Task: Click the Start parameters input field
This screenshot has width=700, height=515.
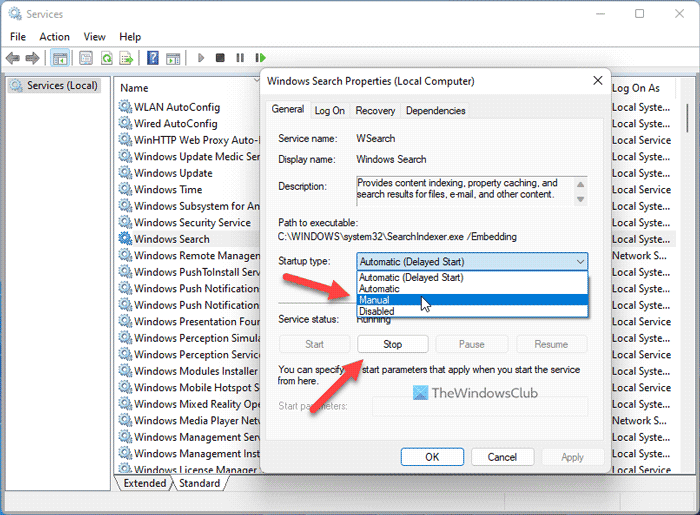Action: click(x=480, y=406)
